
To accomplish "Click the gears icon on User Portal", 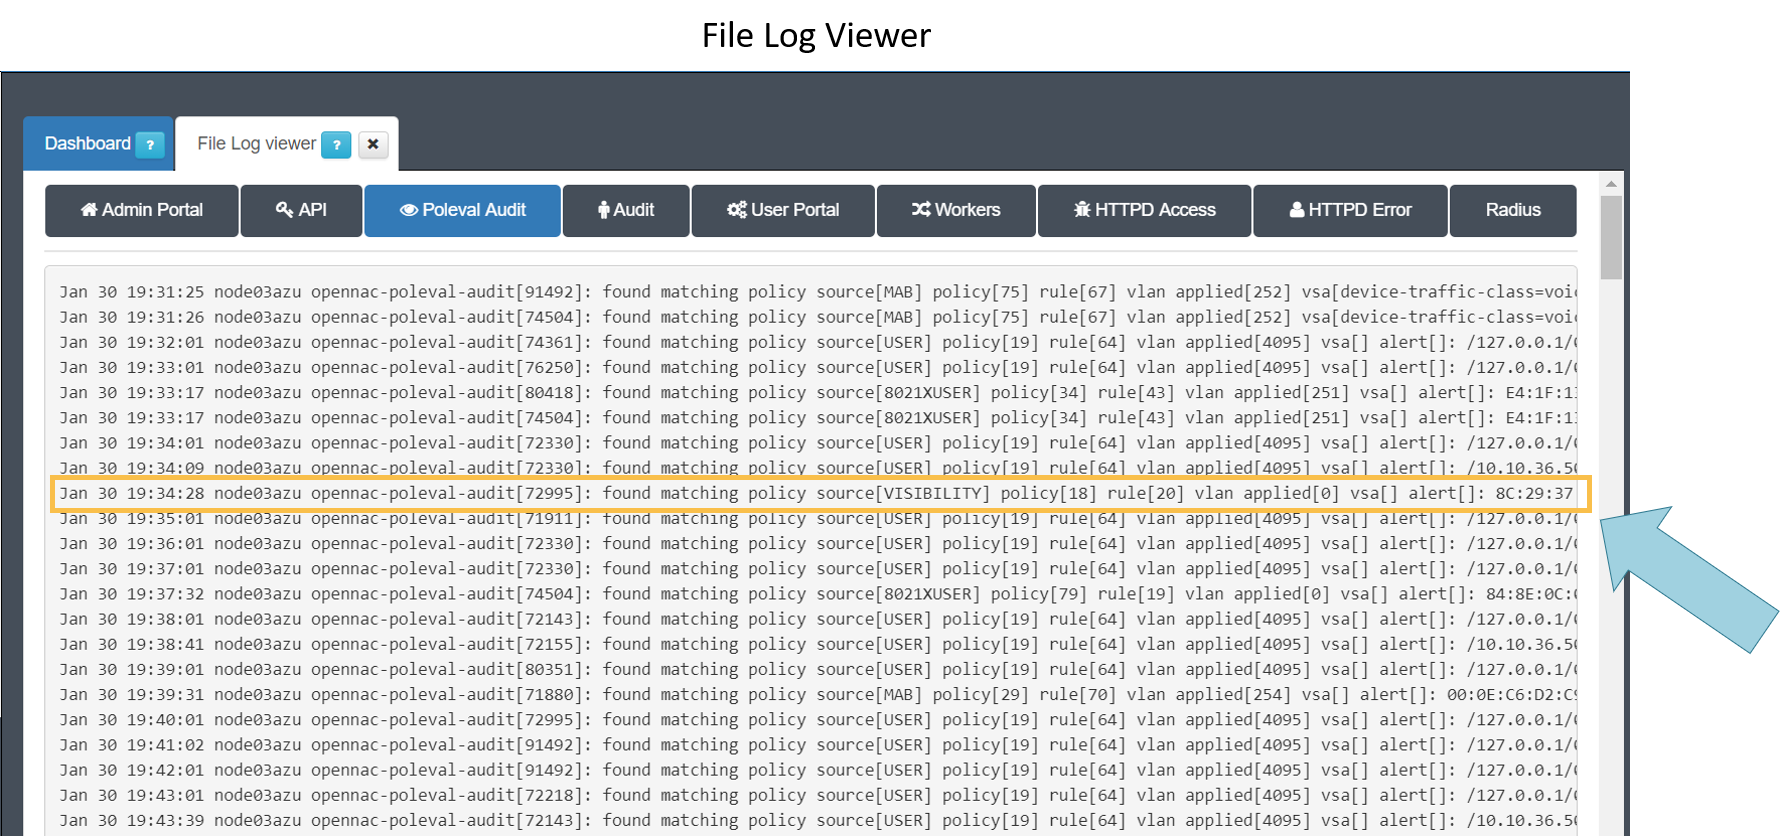I will pyautogui.click(x=736, y=210).
